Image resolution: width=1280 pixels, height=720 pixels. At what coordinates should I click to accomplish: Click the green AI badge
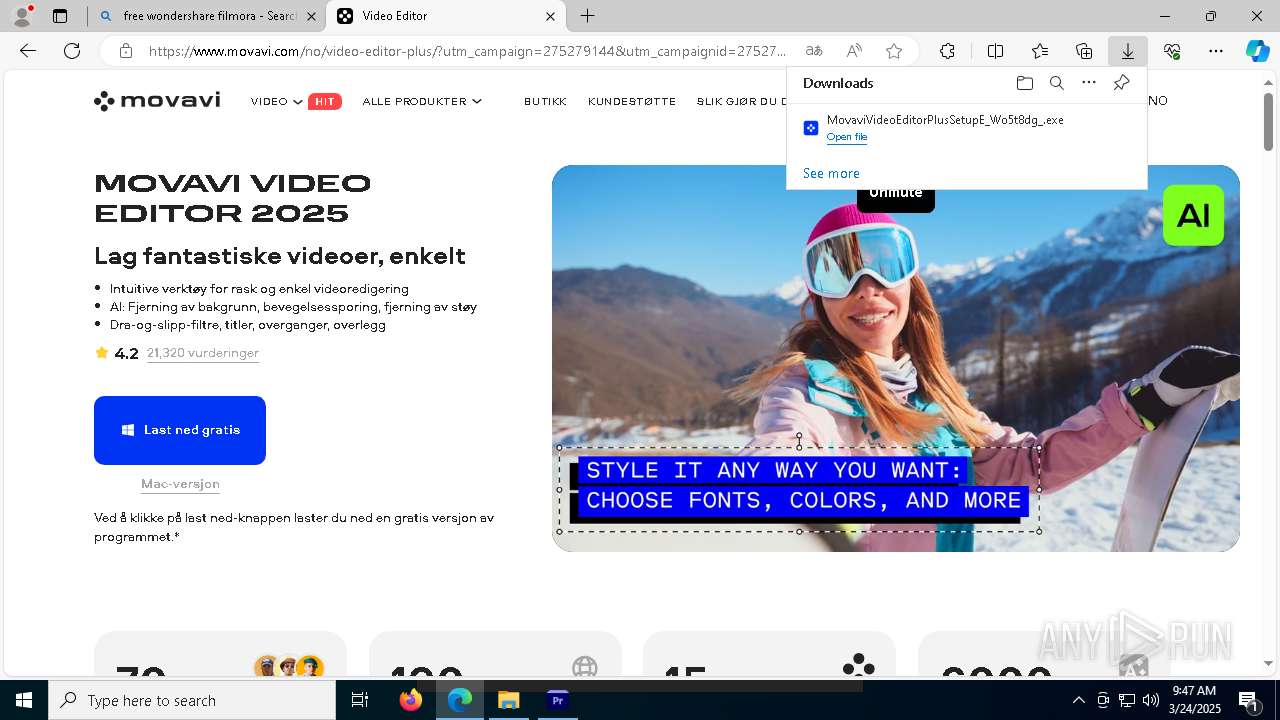tap(1193, 215)
